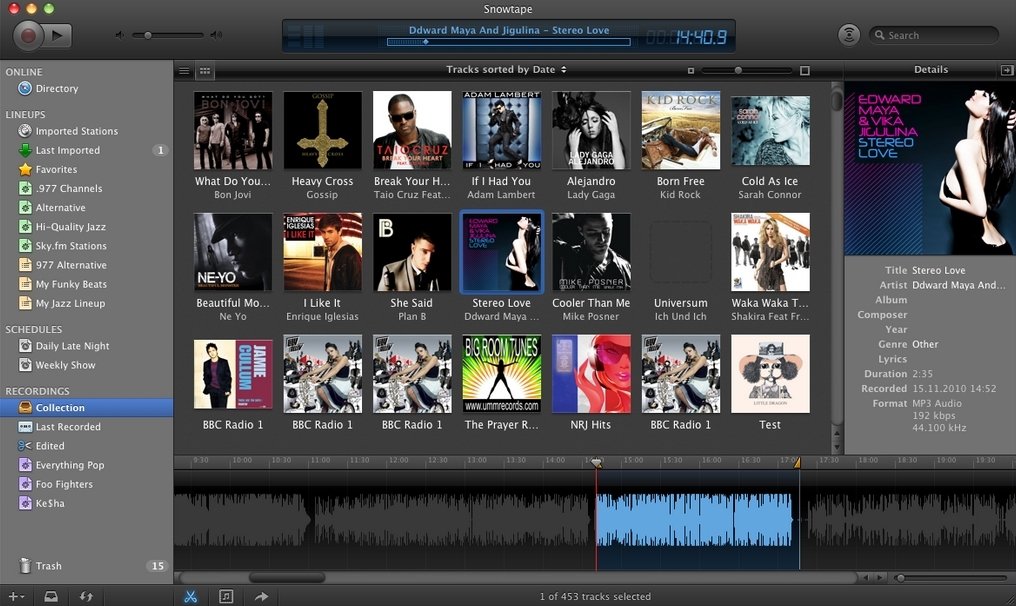The width and height of the screenshot is (1016, 606).
Task: Click the waveform horizontal scrollbar thumb
Action: [286, 577]
